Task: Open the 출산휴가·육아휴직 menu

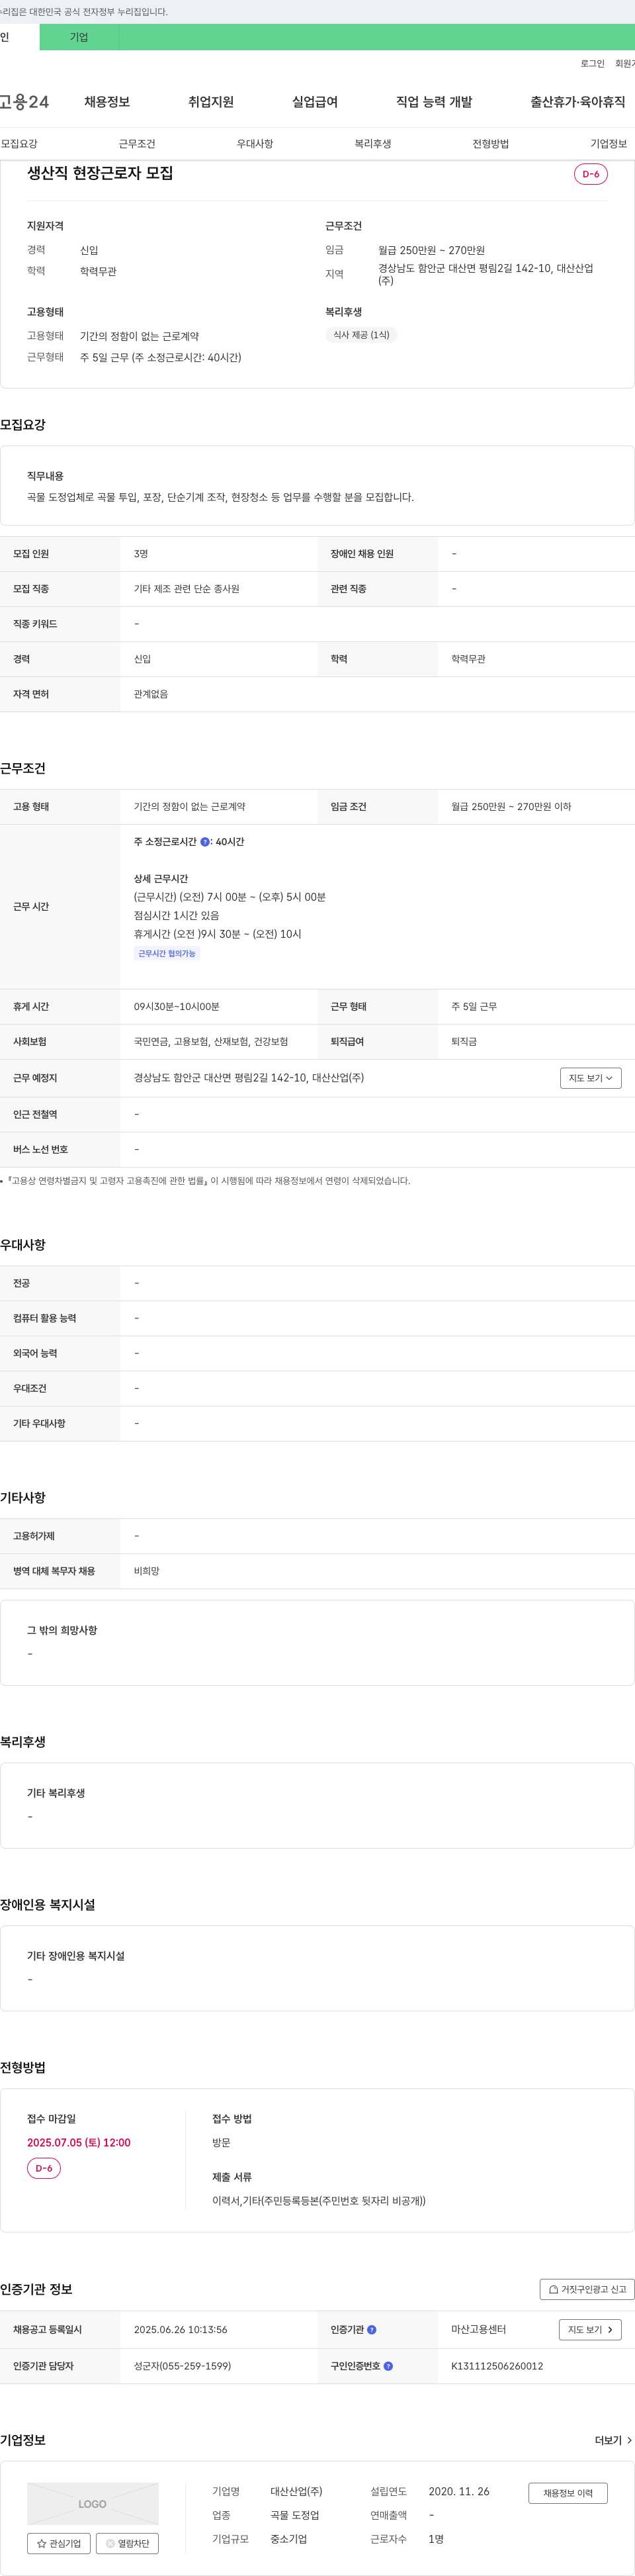Action: click(578, 102)
